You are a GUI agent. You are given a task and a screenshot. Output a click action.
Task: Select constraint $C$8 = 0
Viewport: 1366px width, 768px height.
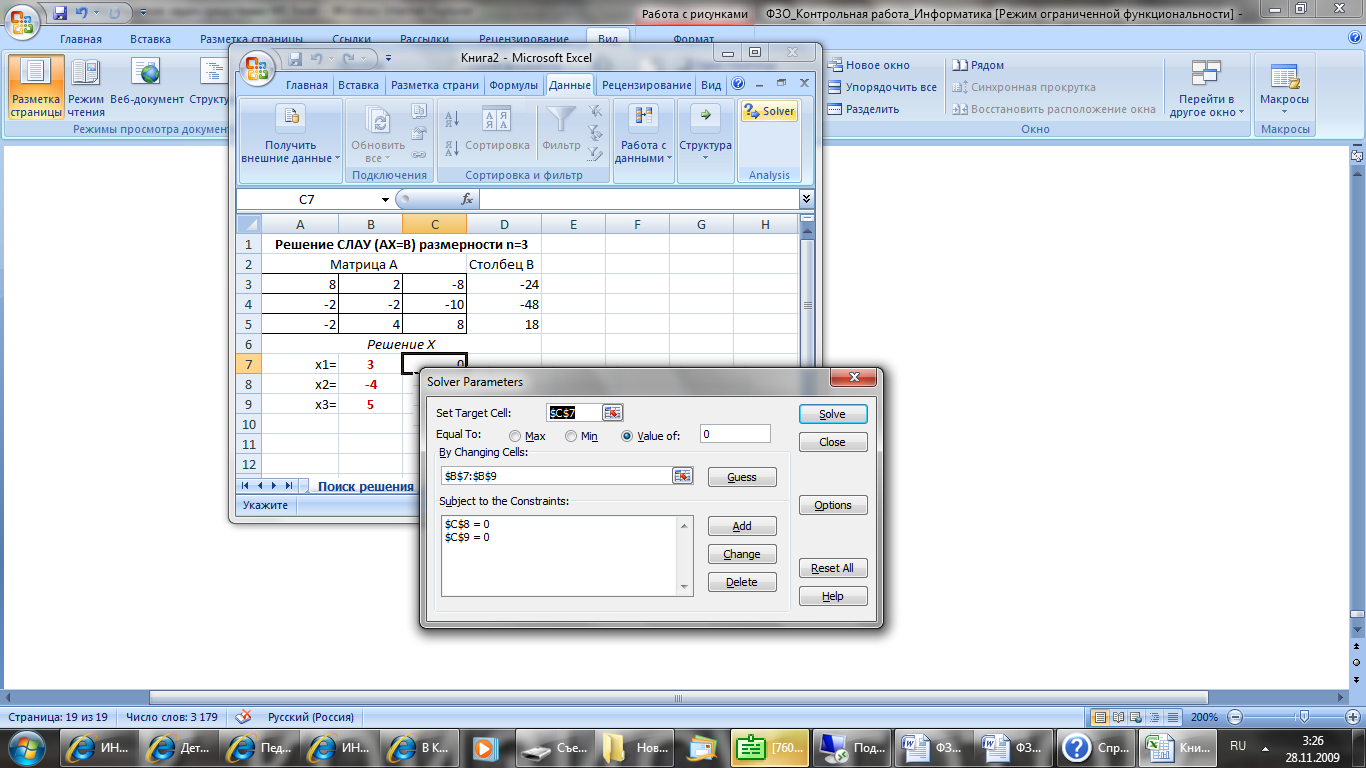467,524
